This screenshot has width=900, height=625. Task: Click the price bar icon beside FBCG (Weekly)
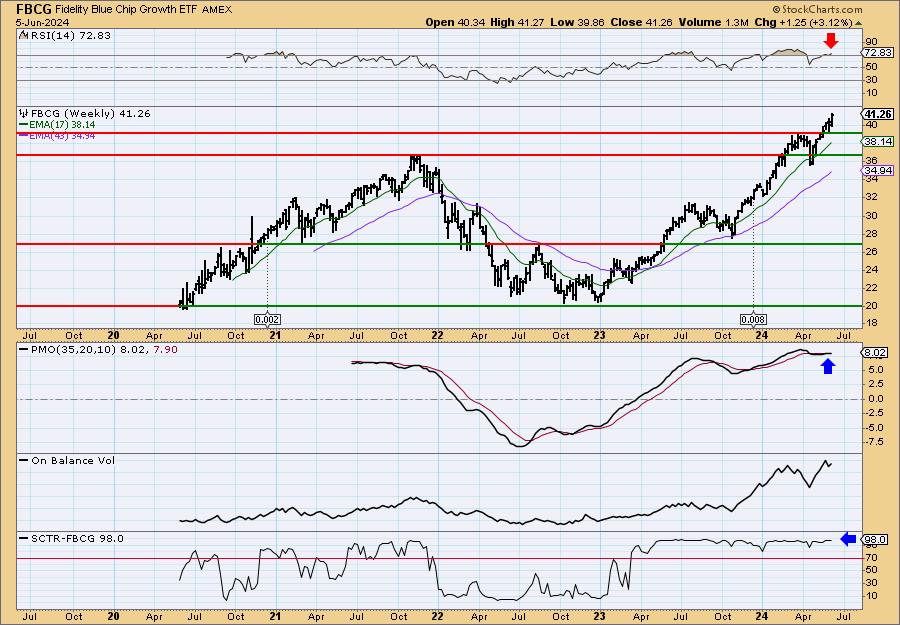pyautogui.click(x=23, y=113)
